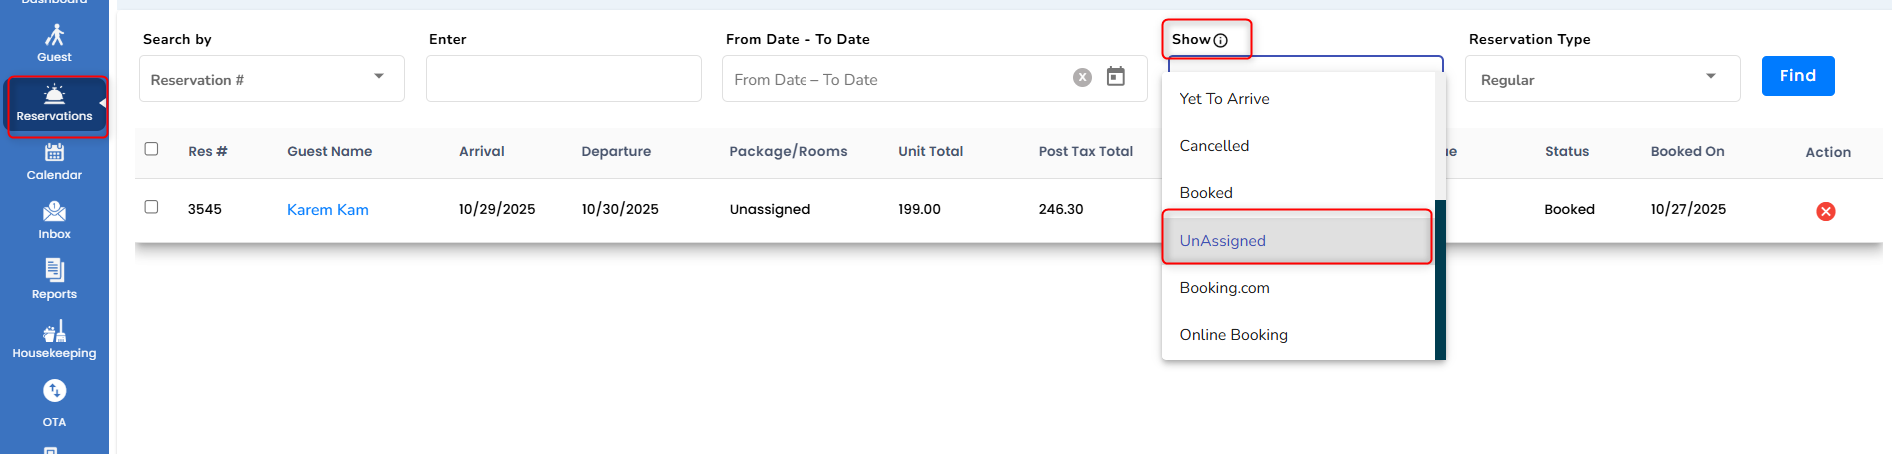Screen dimensions: 1892x454
Task: Click the red cancel icon for reservation 3545
Action: pyautogui.click(x=1825, y=211)
